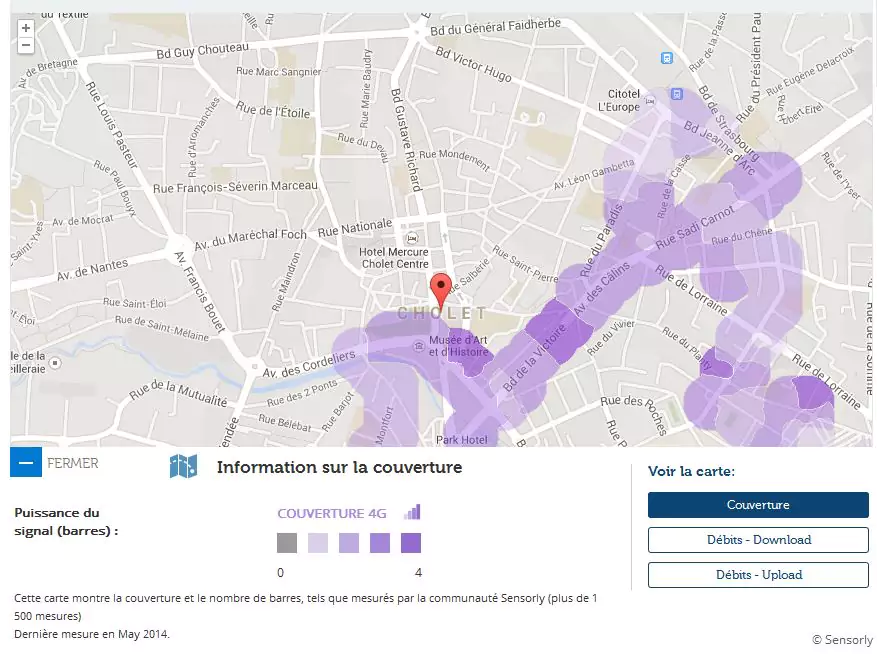Pick the darkest purple four-bars swatch
This screenshot has width=877, height=662.
(411, 543)
